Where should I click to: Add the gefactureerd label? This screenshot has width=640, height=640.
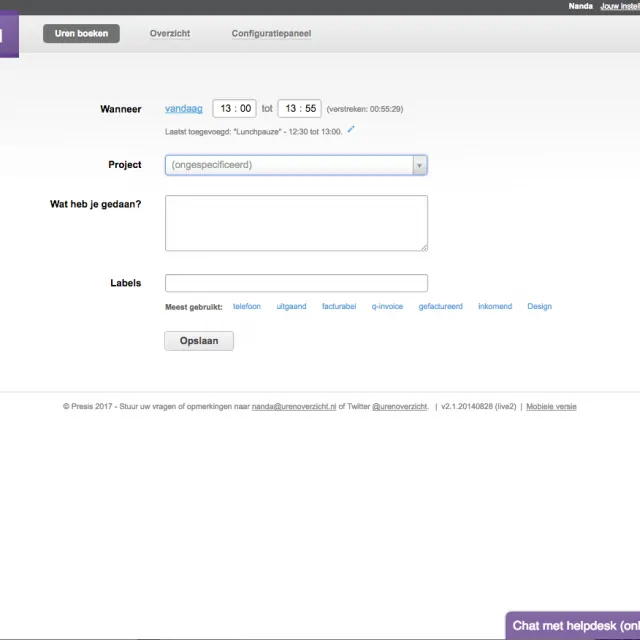[x=440, y=307]
